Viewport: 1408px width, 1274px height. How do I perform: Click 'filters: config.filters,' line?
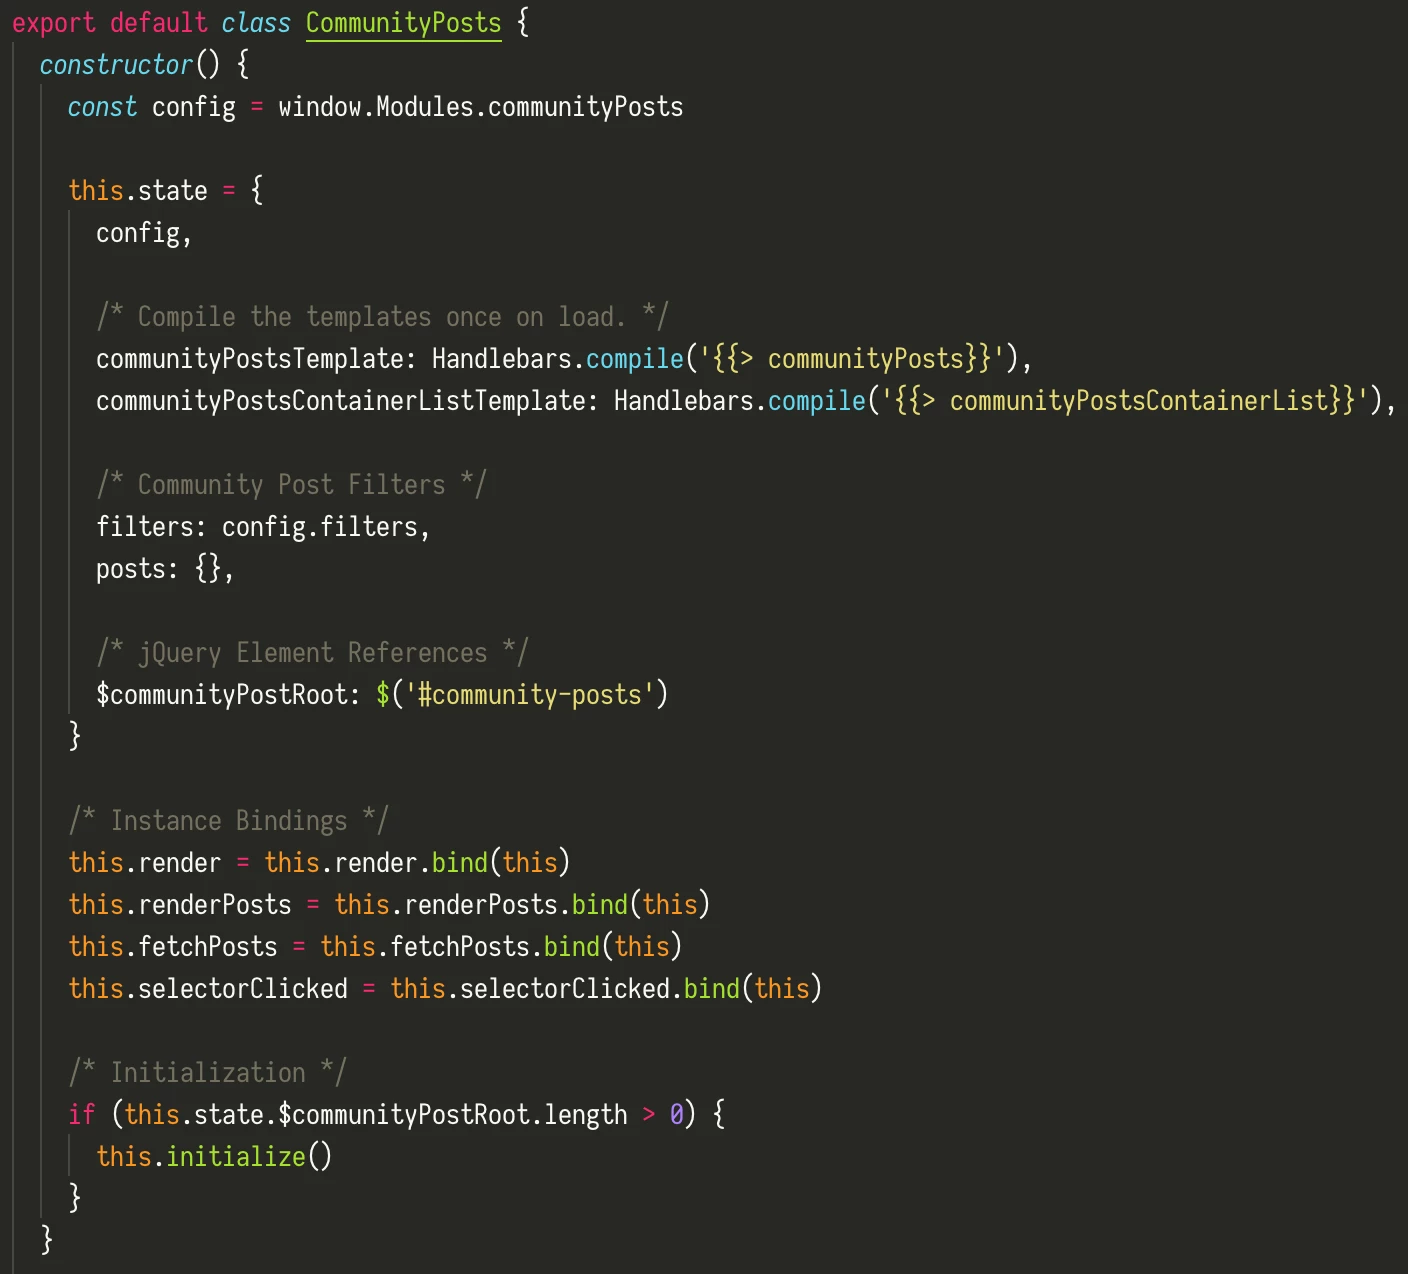click(x=263, y=527)
